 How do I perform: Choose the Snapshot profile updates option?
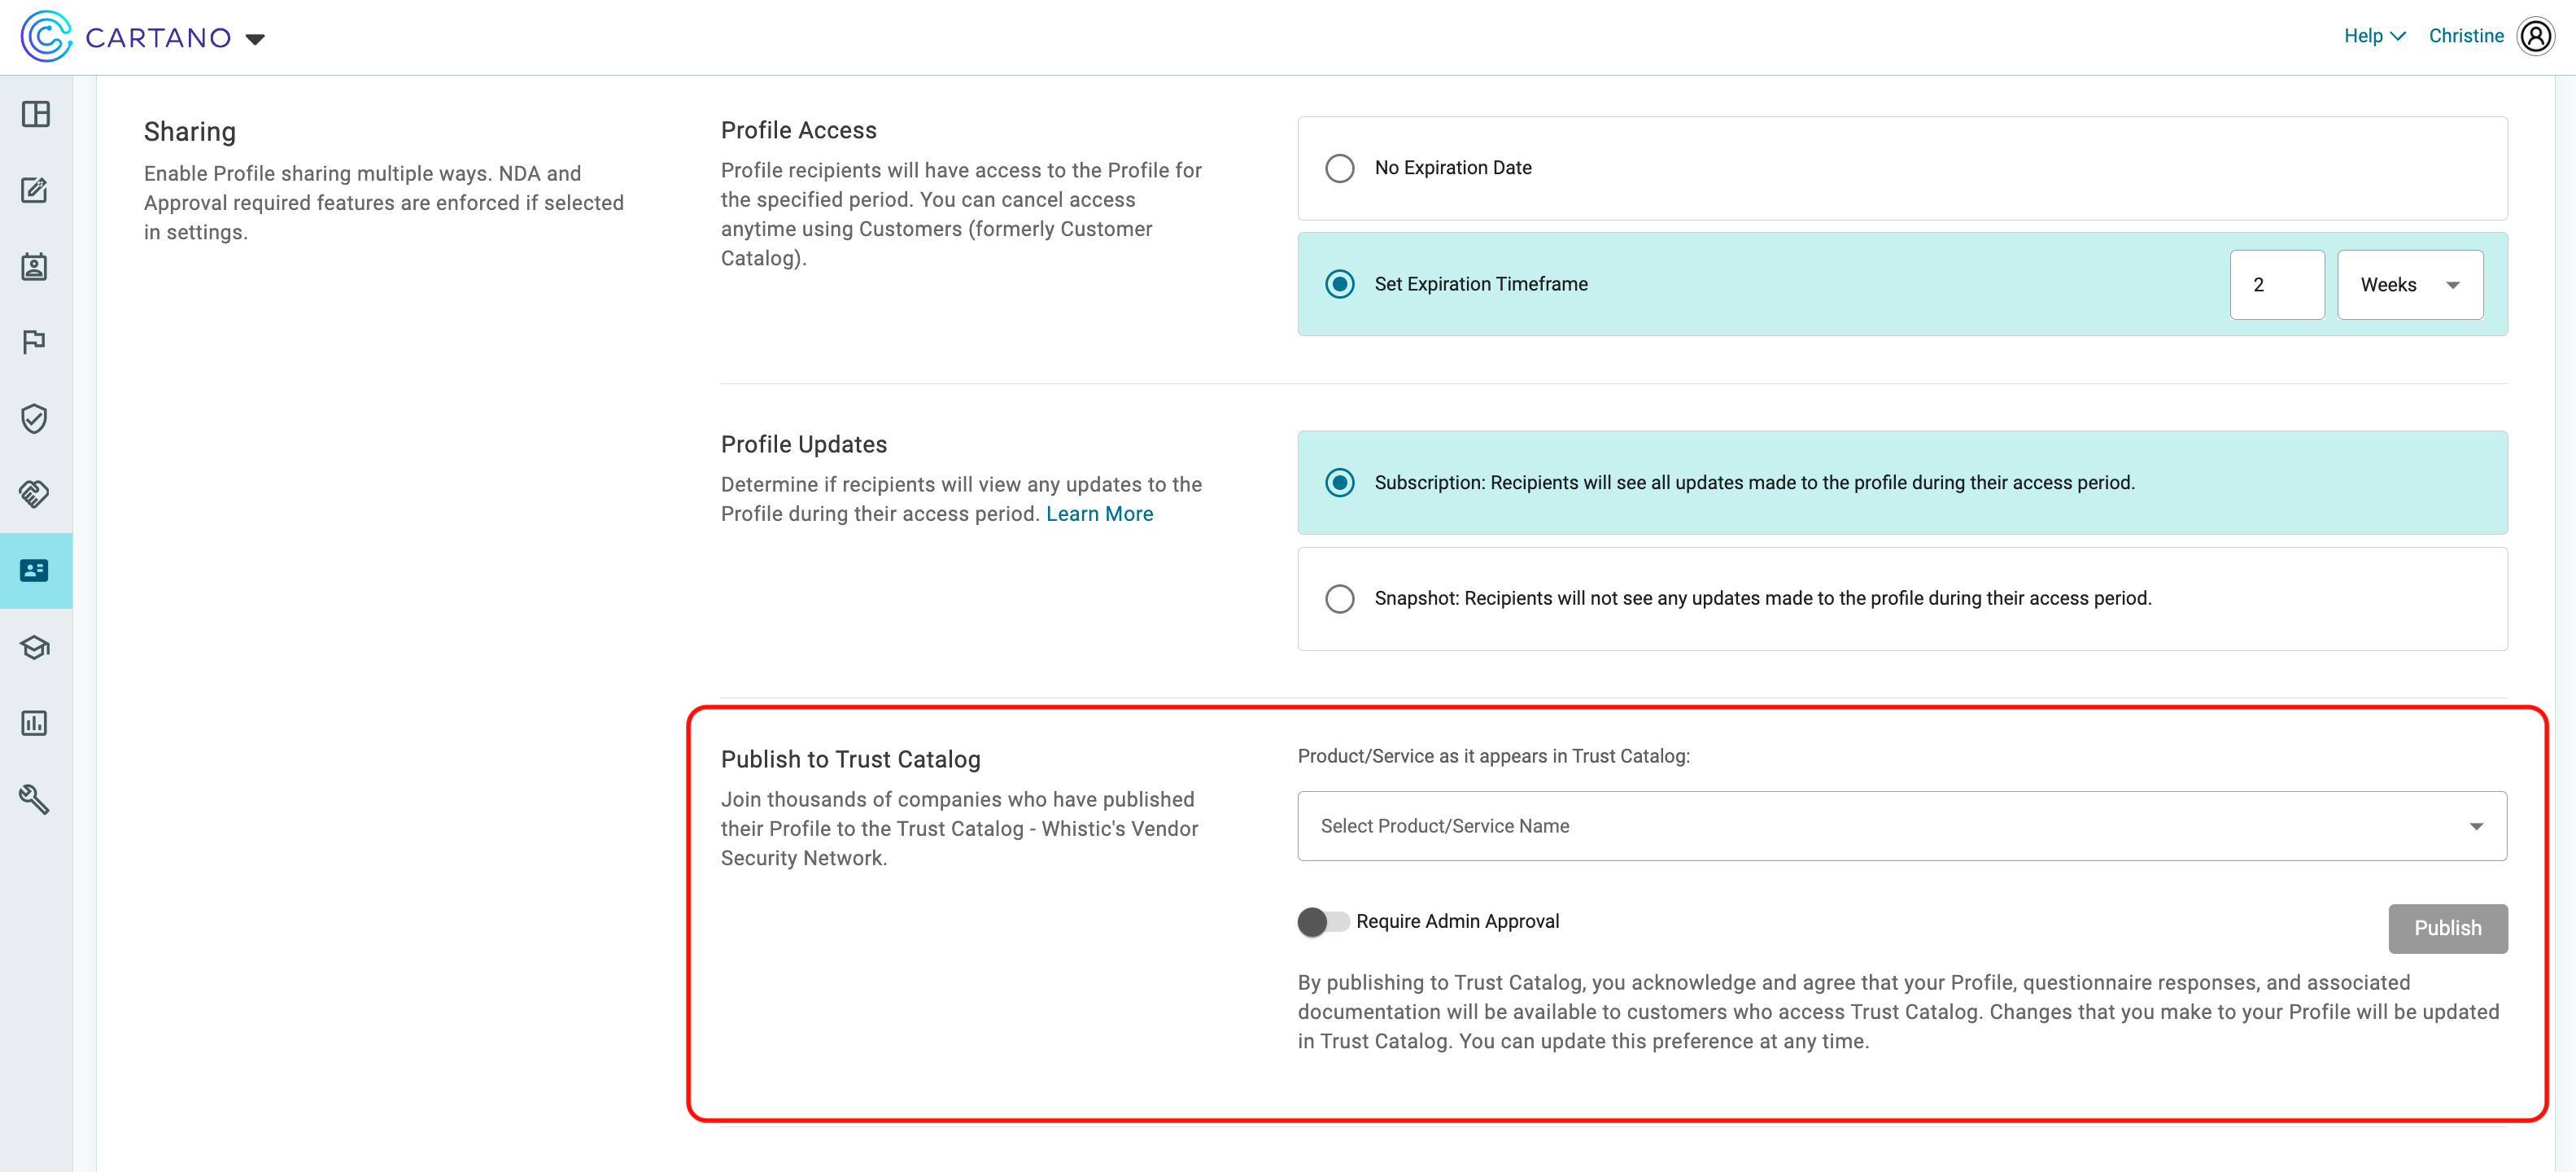pyautogui.click(x=1339, y=599)
